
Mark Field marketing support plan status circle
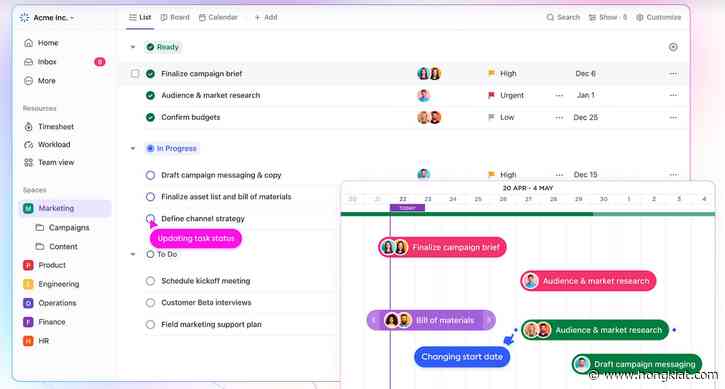pyautogui.click(x=150, y=324)
